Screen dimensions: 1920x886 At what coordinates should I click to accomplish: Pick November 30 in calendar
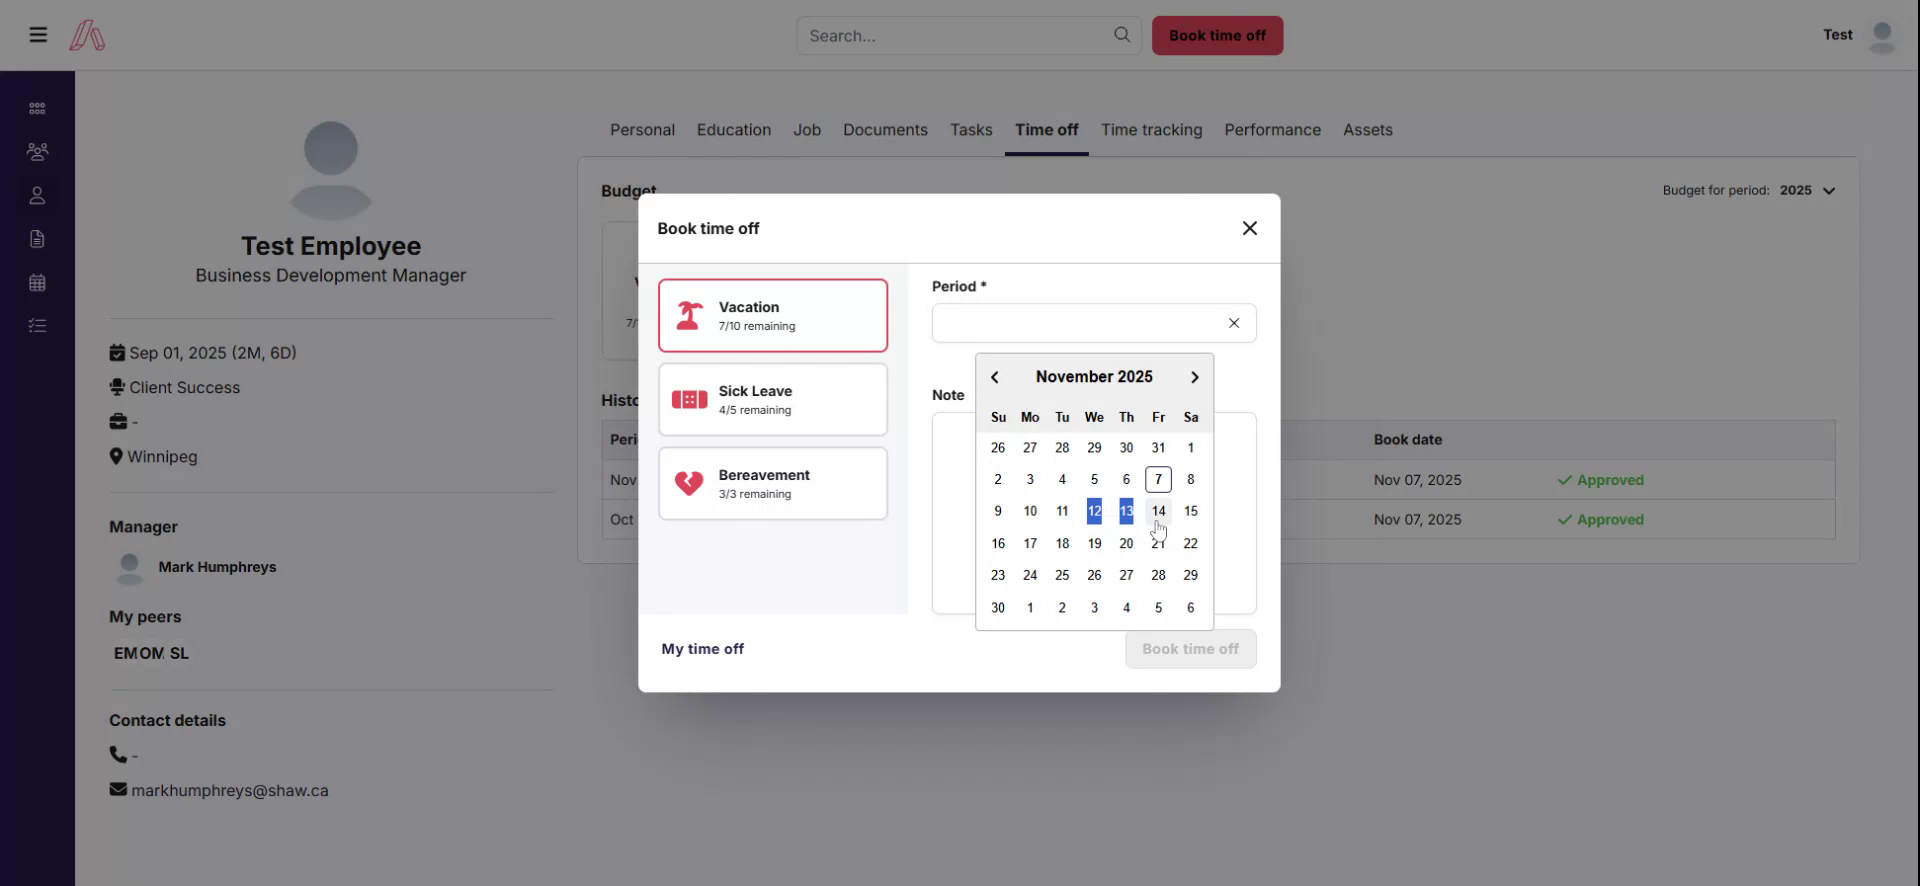point(998,607)
